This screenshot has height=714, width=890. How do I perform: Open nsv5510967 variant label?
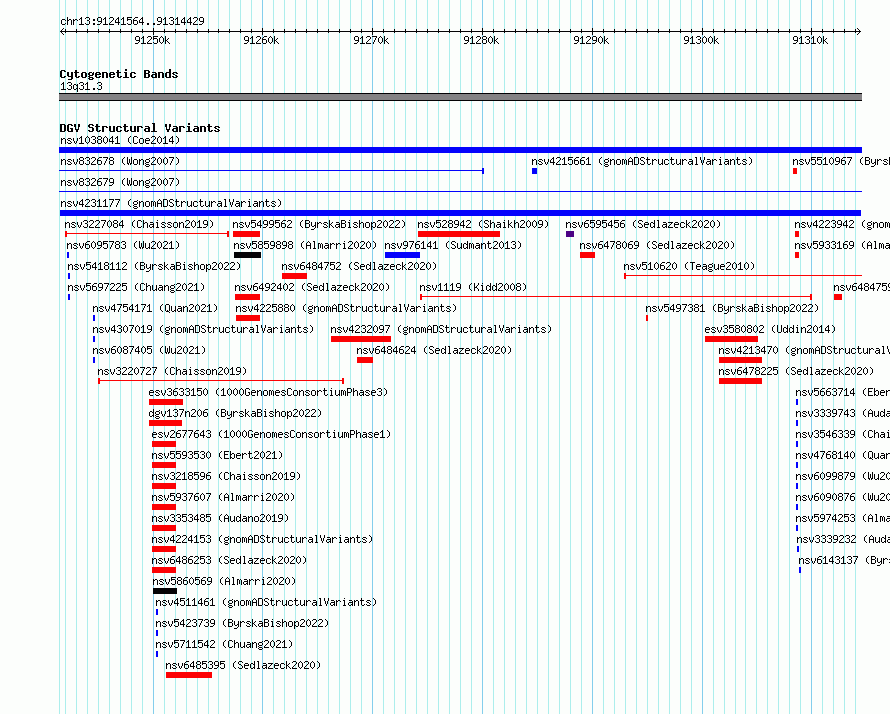click(x=841, y=161)
